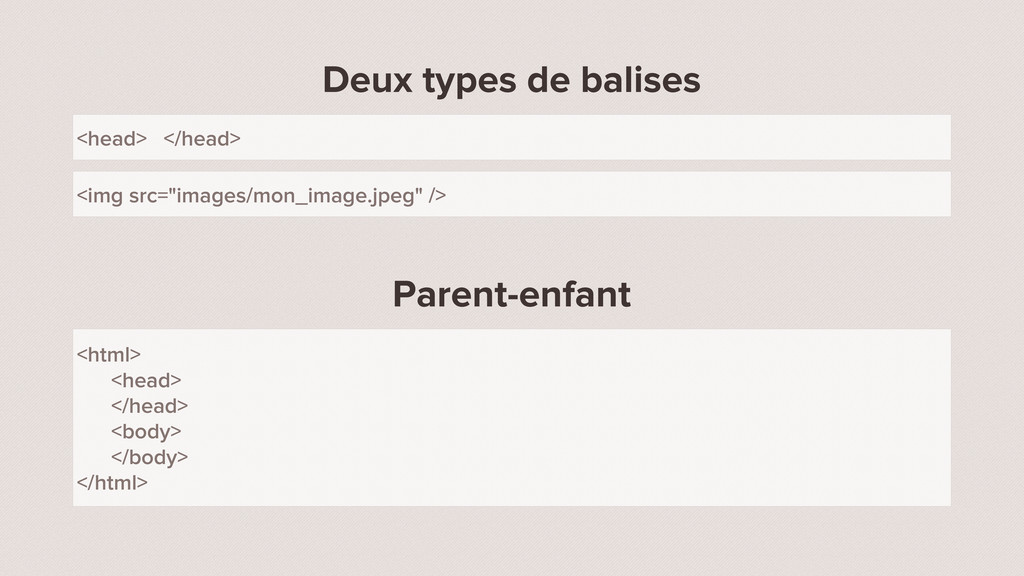The image size is (1024, 576).
Task: Select the closing </body> line
Action: coord(150,458)
